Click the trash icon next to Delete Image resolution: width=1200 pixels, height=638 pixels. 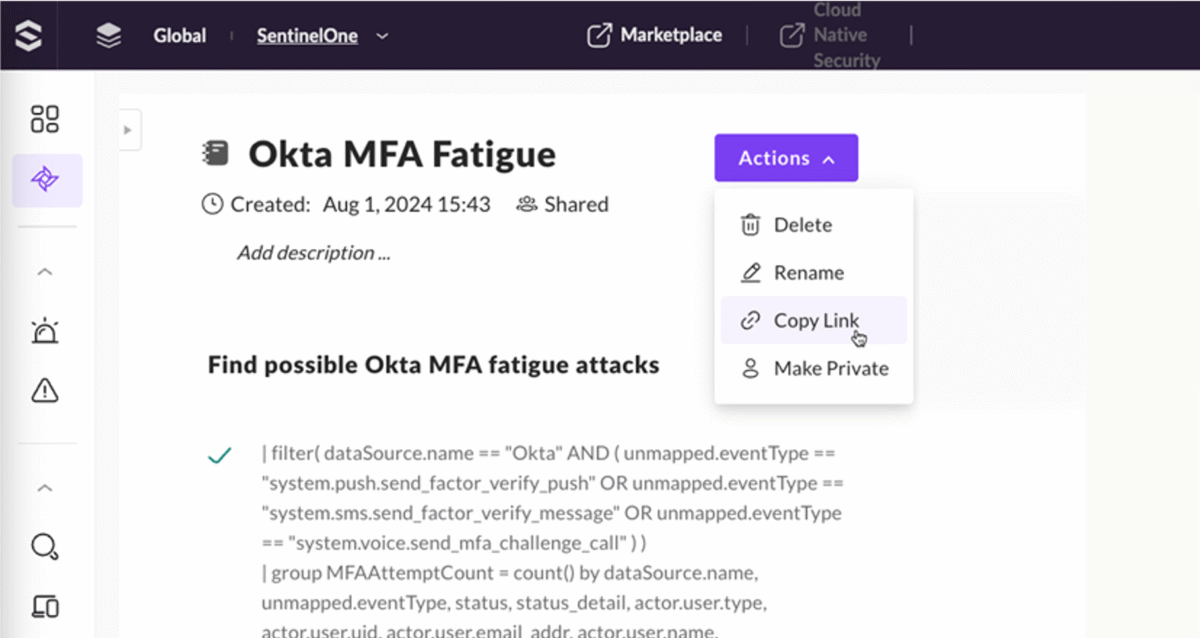point(750,224)
